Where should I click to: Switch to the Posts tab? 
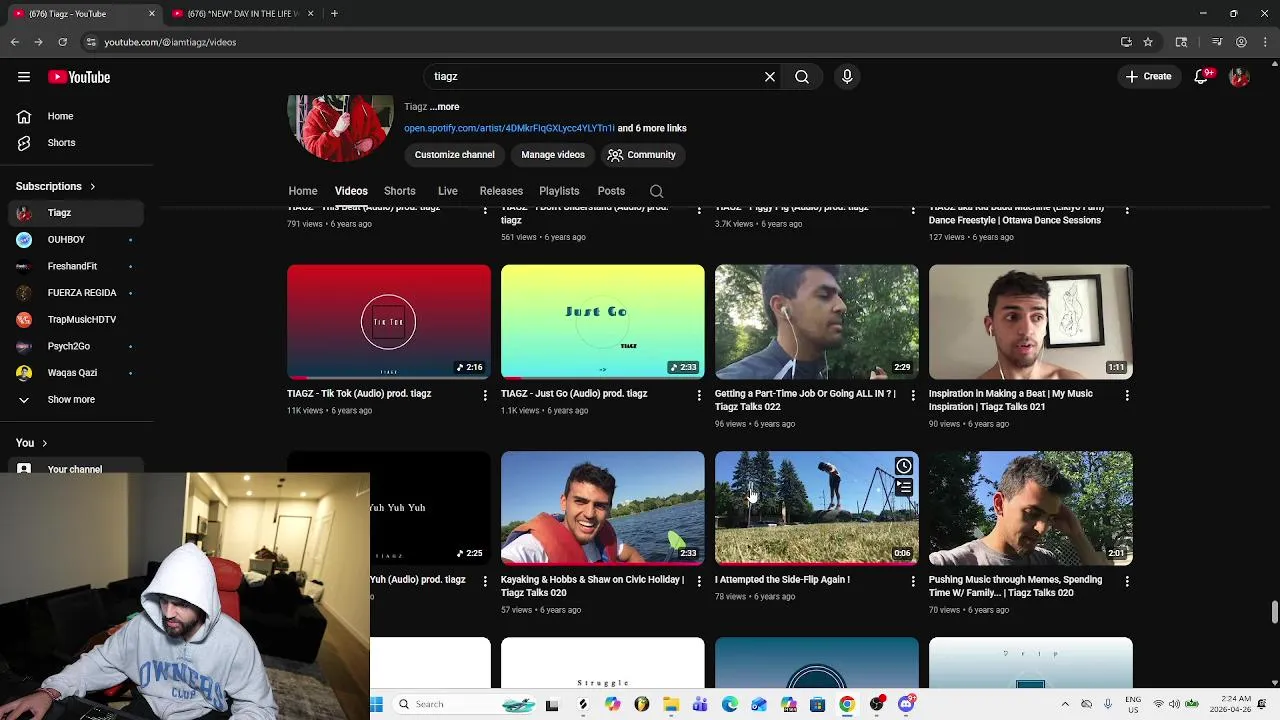tap(611, 191)
